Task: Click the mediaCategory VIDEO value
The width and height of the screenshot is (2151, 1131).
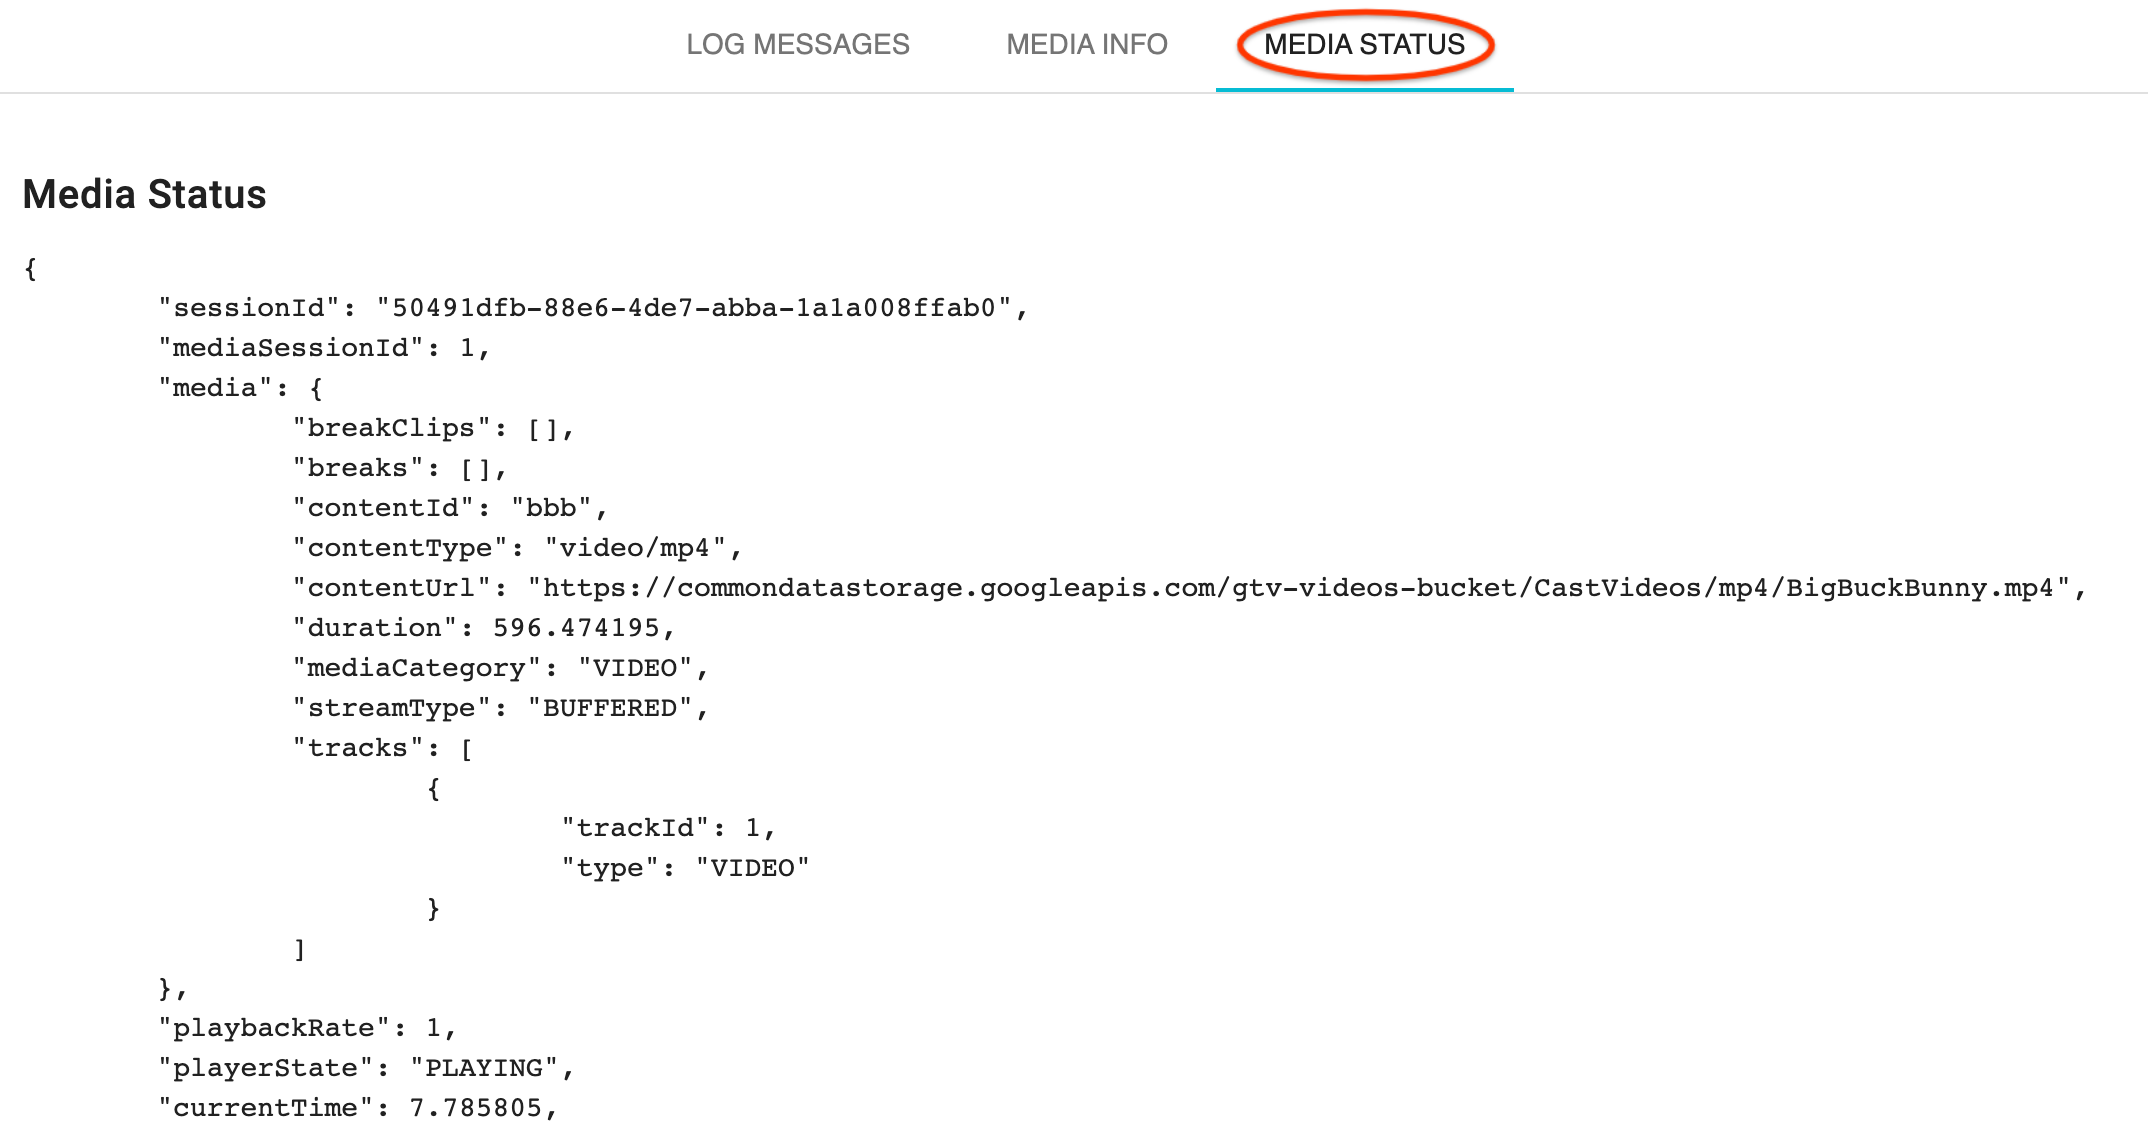Action: (635, 668)
